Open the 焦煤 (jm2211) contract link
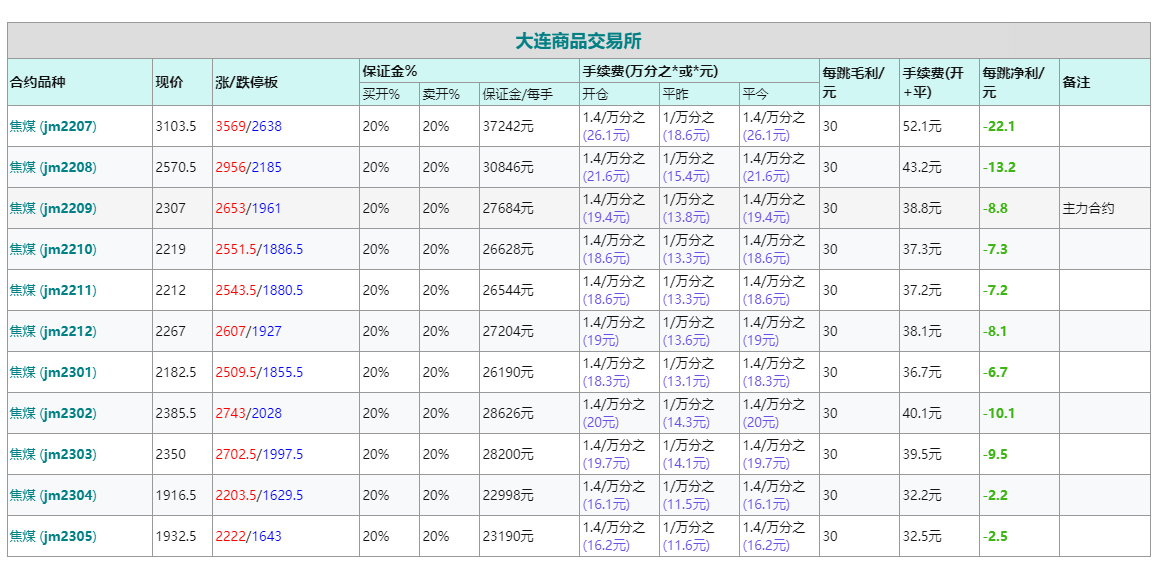This screenshot has width=1163, height=568. [x=53, y=290]
